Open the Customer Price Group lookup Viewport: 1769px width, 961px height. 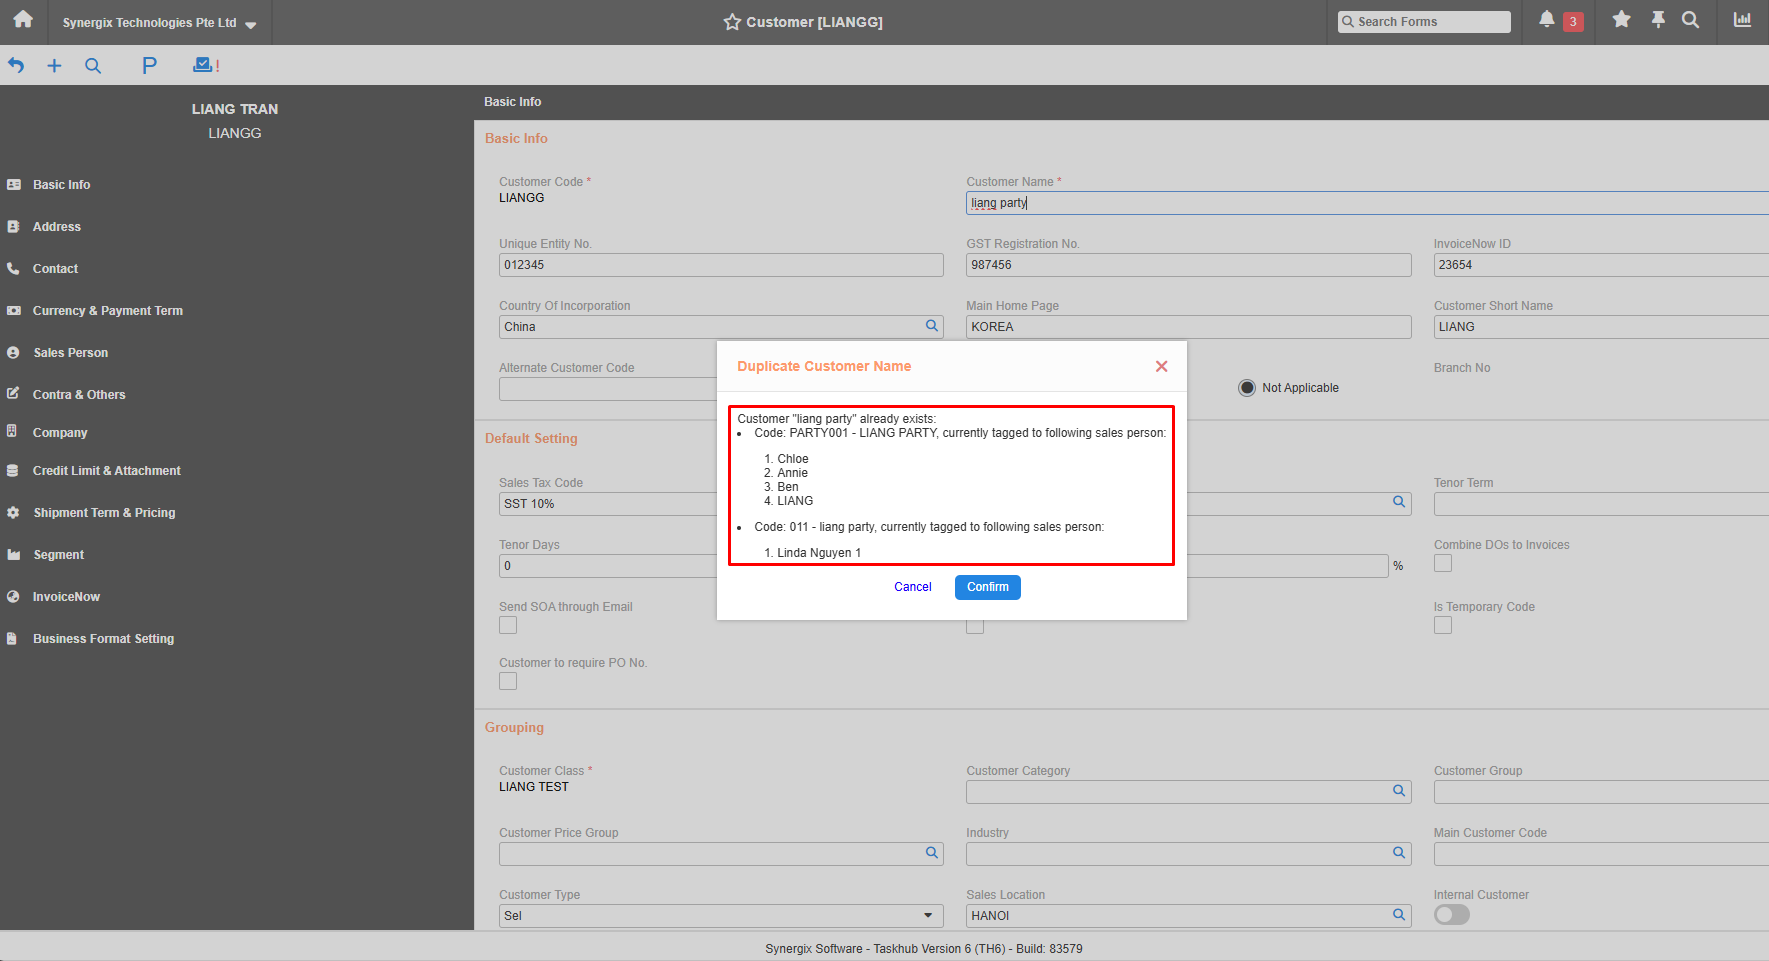point(931,853)
